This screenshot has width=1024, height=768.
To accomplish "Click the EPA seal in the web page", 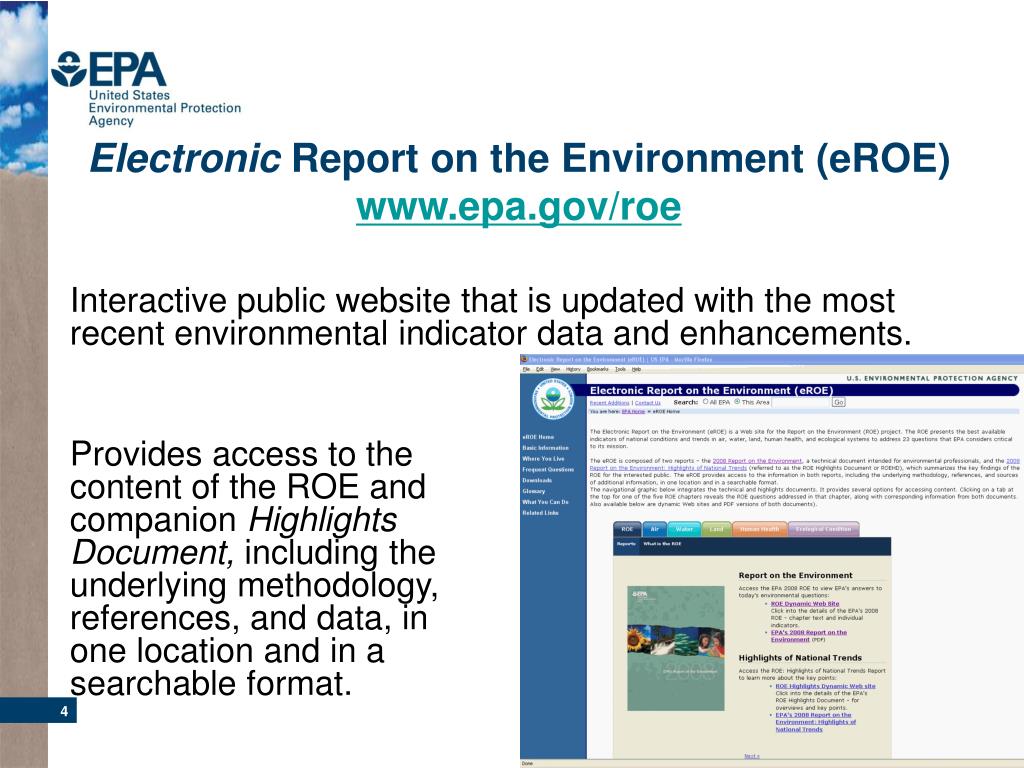I will [553, 399].
